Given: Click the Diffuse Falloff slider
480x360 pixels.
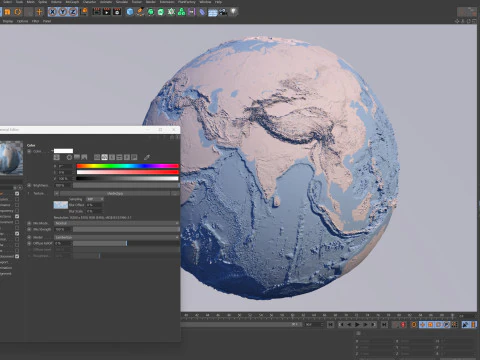Looking at the screenshot, I should point(126,243).
